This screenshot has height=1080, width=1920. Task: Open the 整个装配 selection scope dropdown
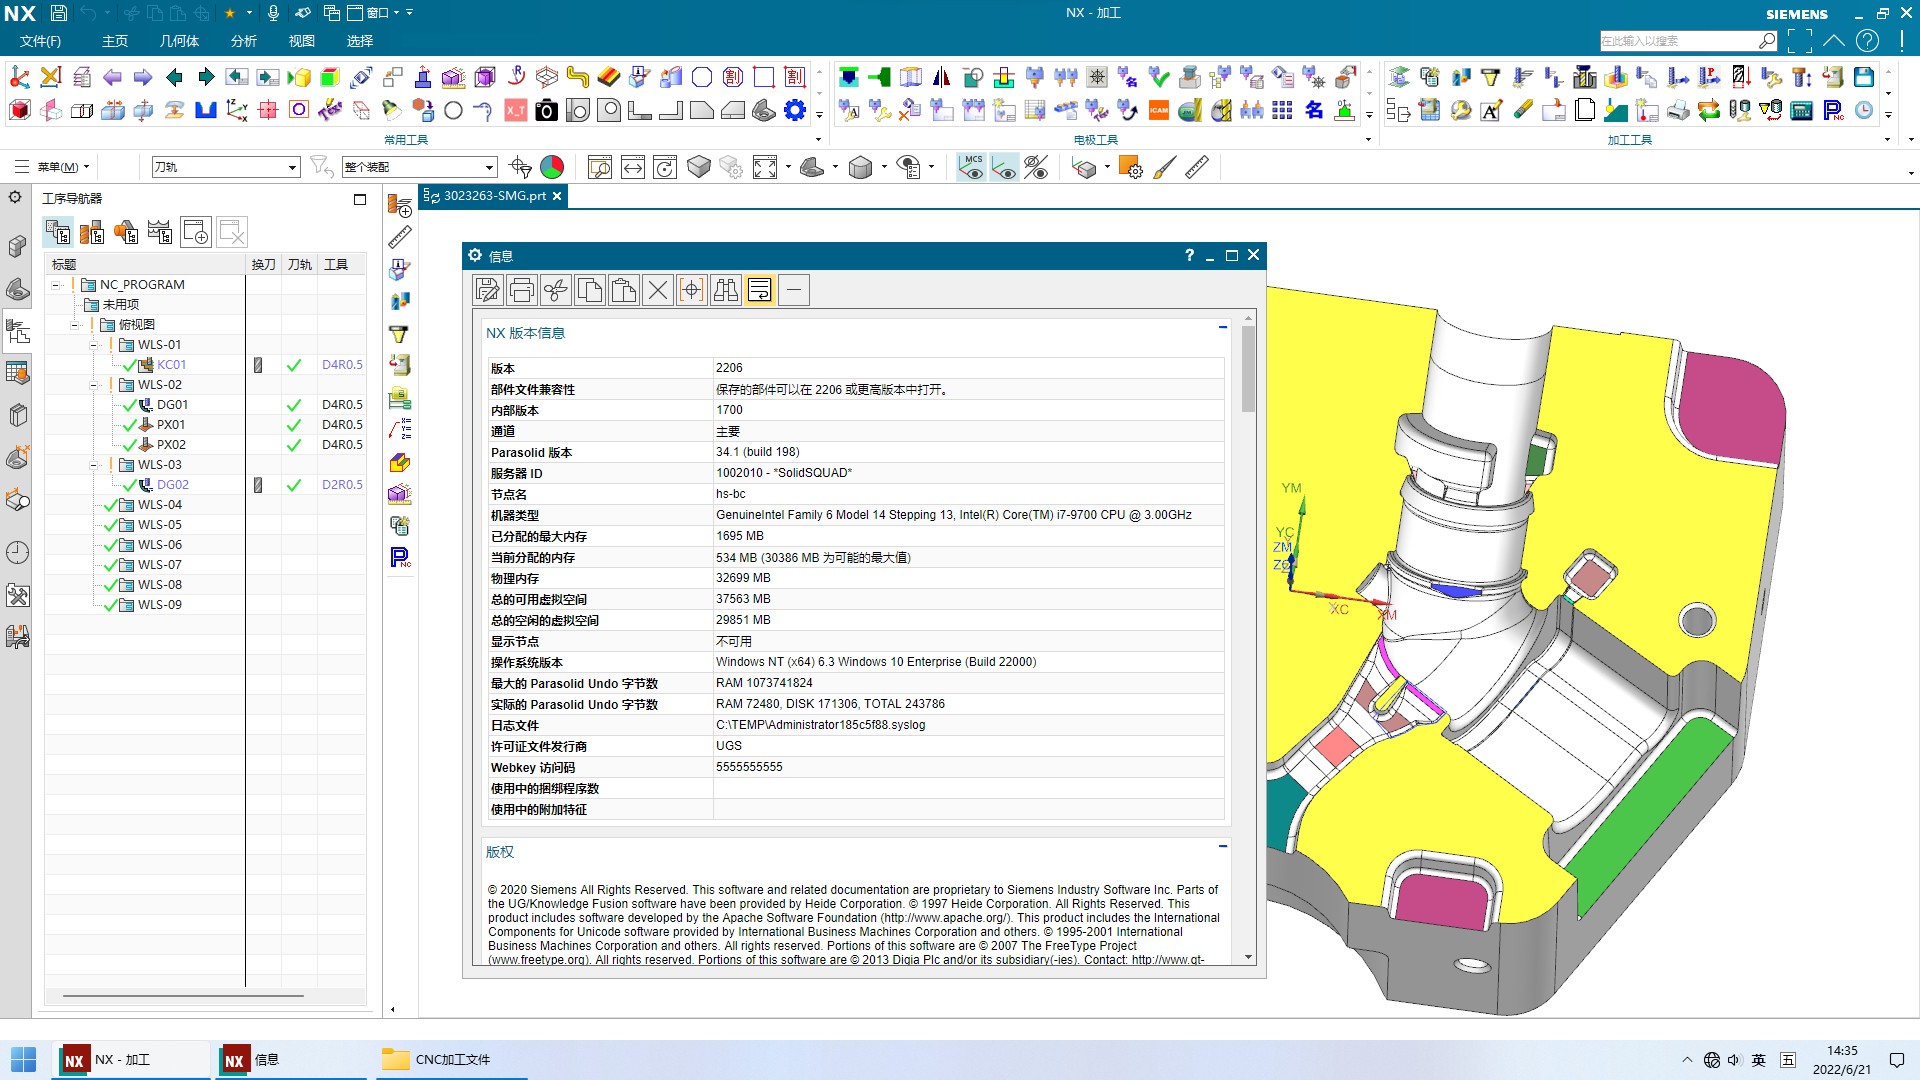pos(419,167)
